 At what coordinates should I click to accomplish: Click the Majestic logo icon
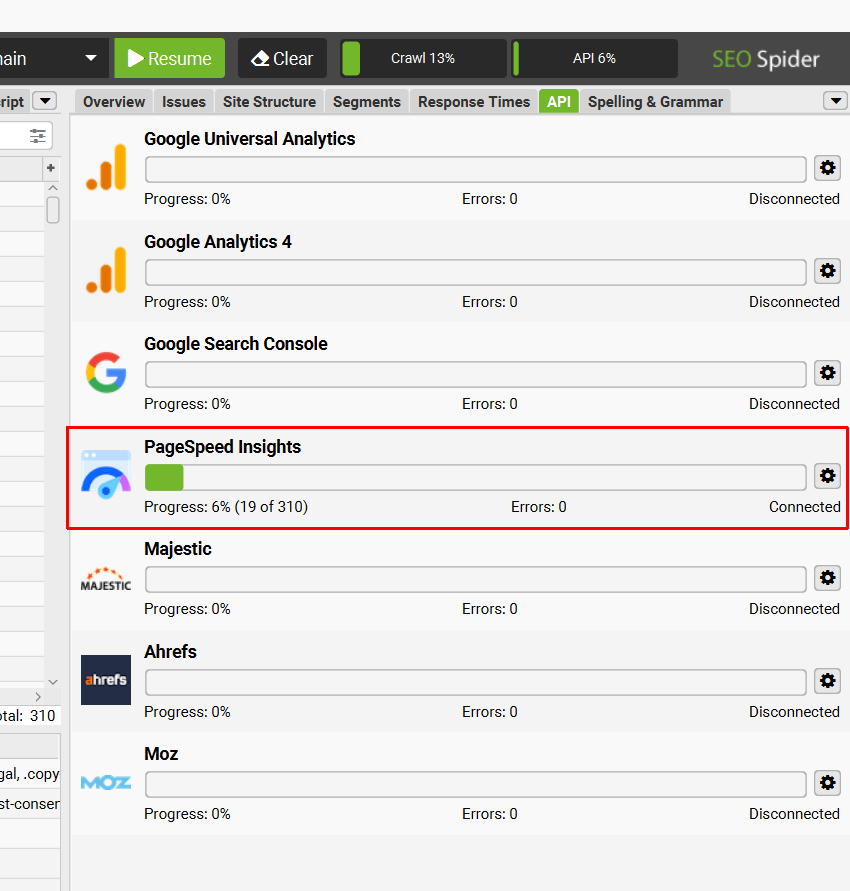(106, 579)
